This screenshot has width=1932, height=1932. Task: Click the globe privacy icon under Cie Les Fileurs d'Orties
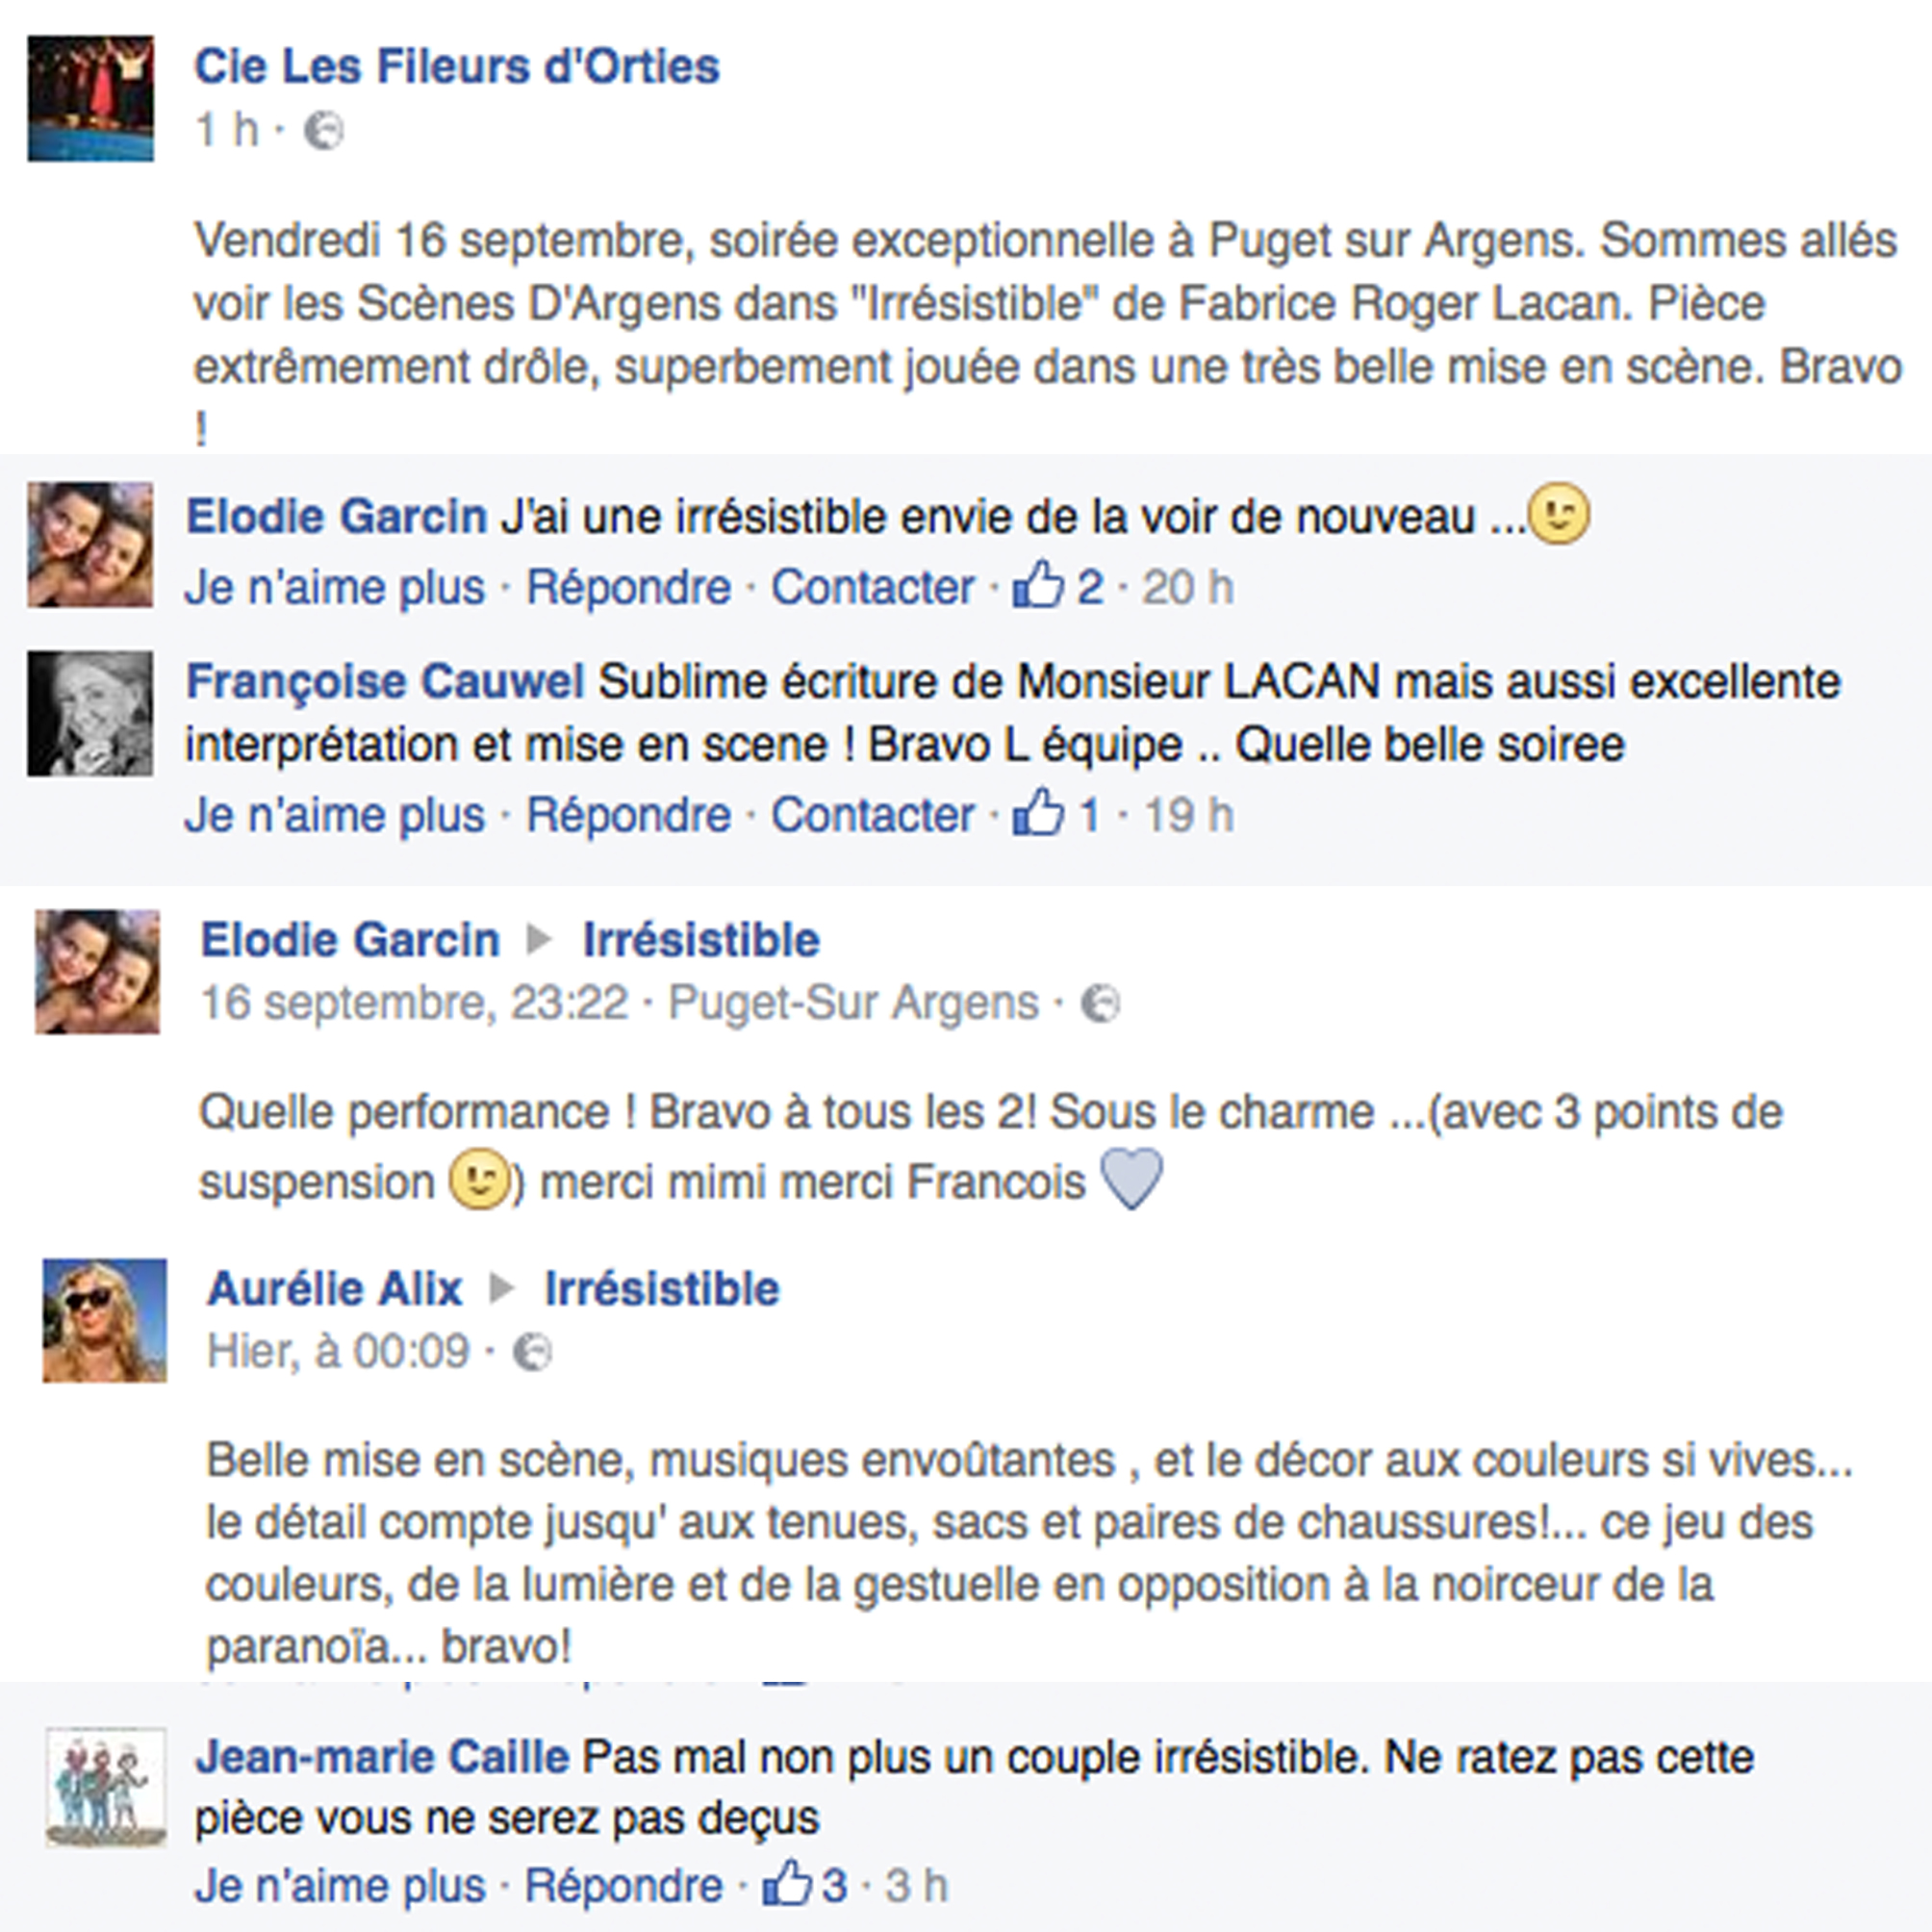coord(324,131)
